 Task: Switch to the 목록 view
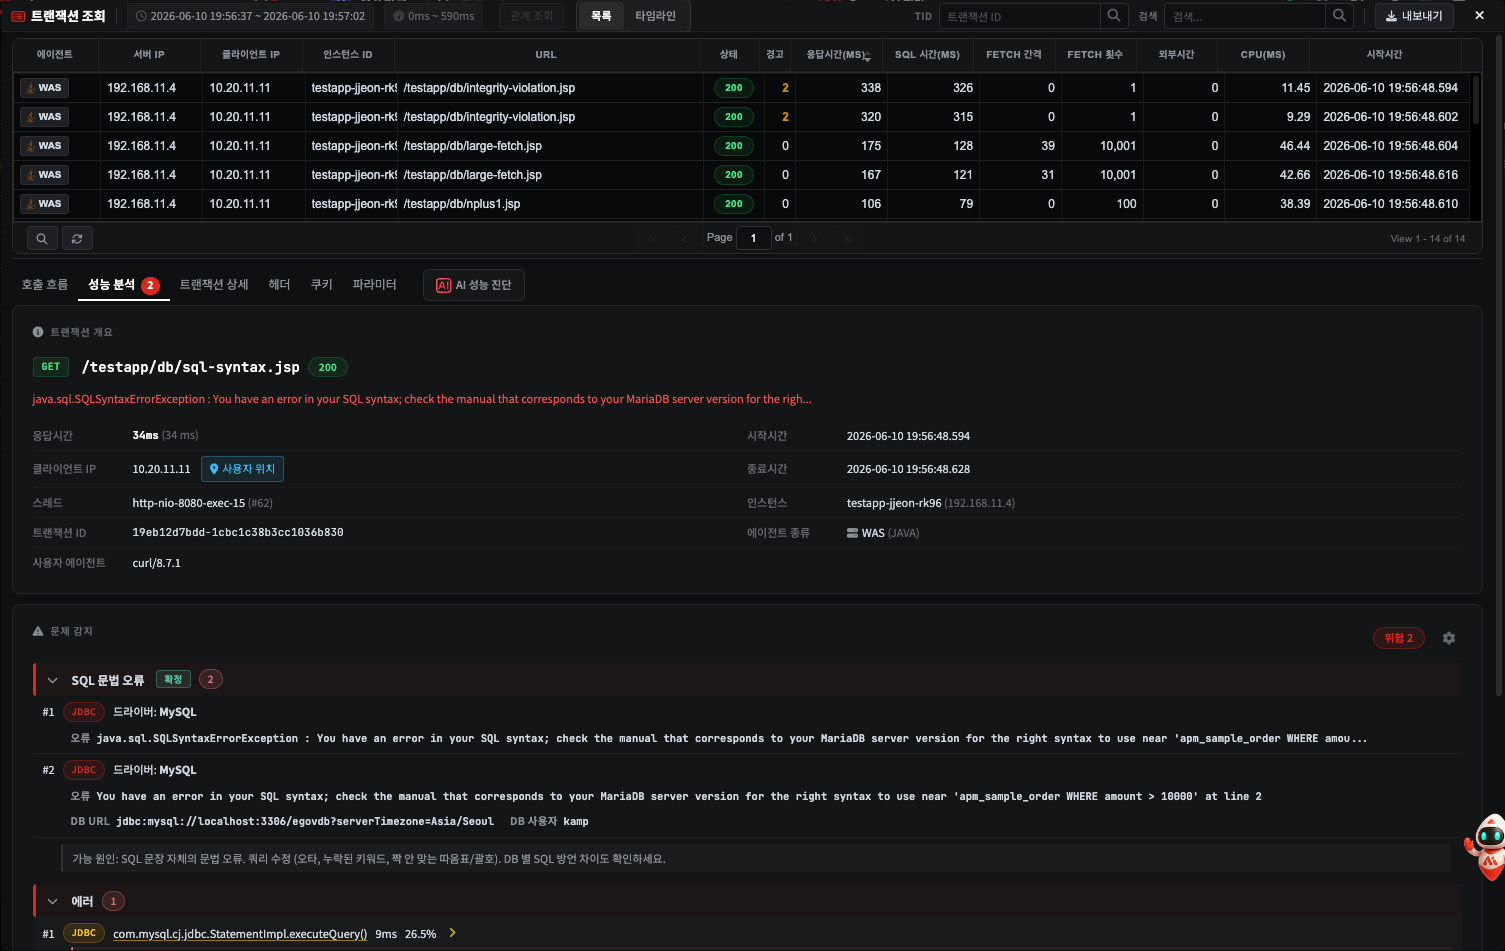click(601, 16)
